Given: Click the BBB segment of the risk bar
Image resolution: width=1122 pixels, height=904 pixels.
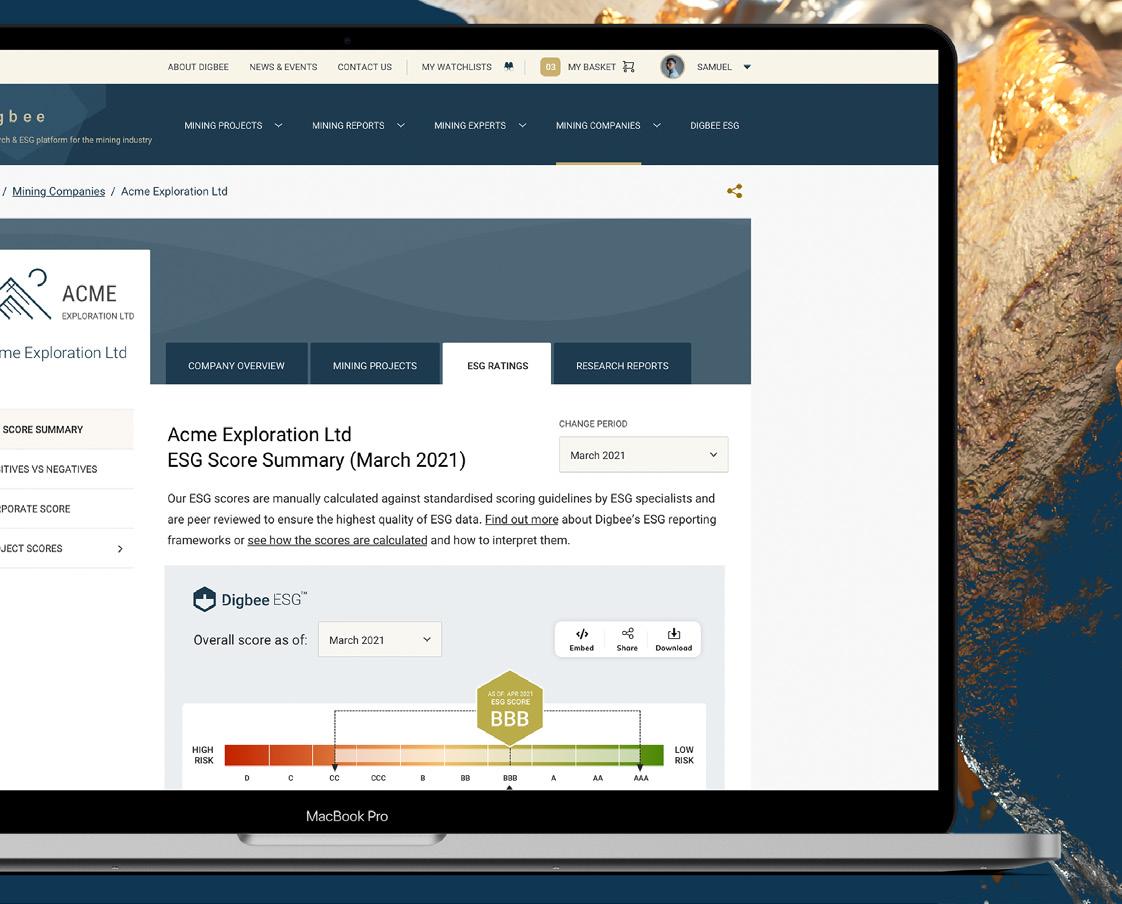Looking at the screenshot, I should click(x=509, y=755).
